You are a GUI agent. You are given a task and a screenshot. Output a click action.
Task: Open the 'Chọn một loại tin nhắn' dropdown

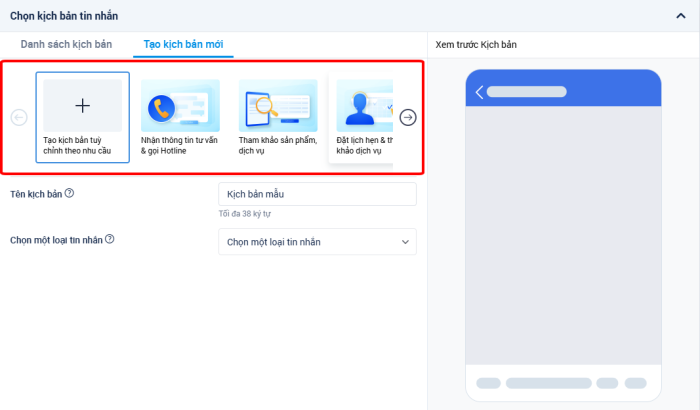pos(317,242)
